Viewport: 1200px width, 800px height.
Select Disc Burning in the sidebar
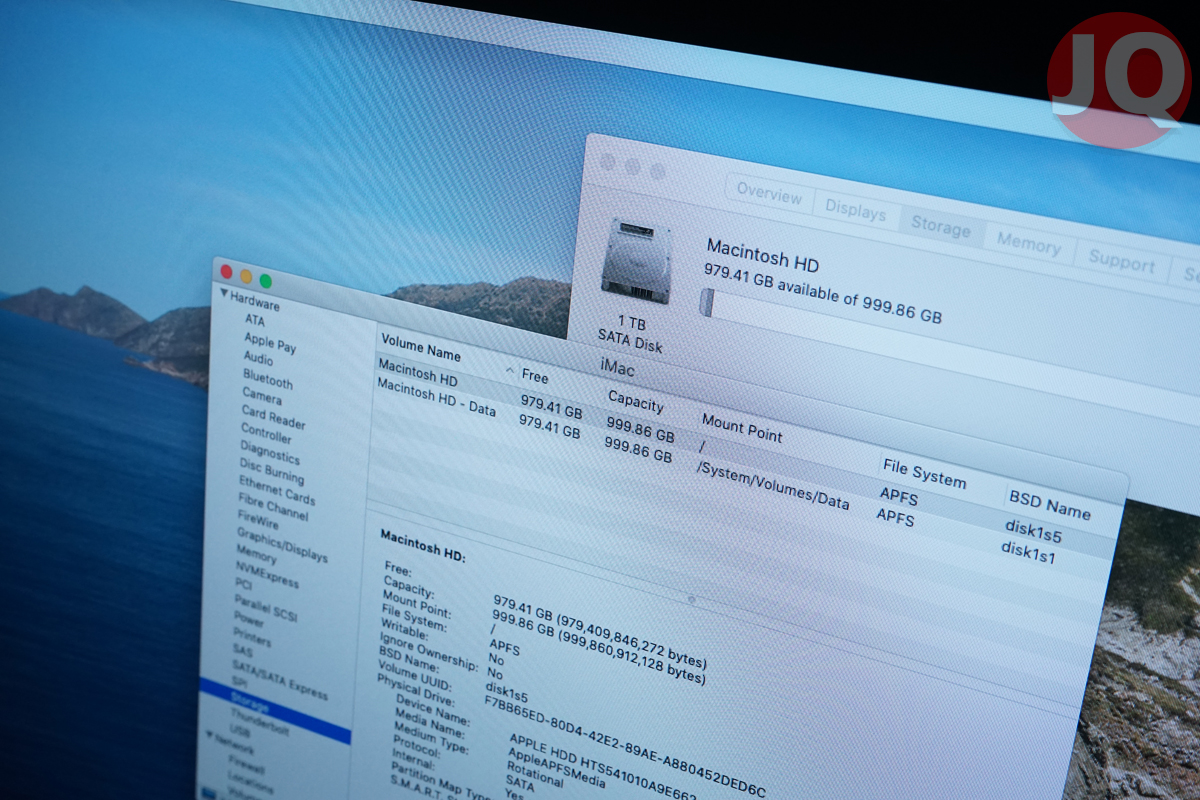271,471
